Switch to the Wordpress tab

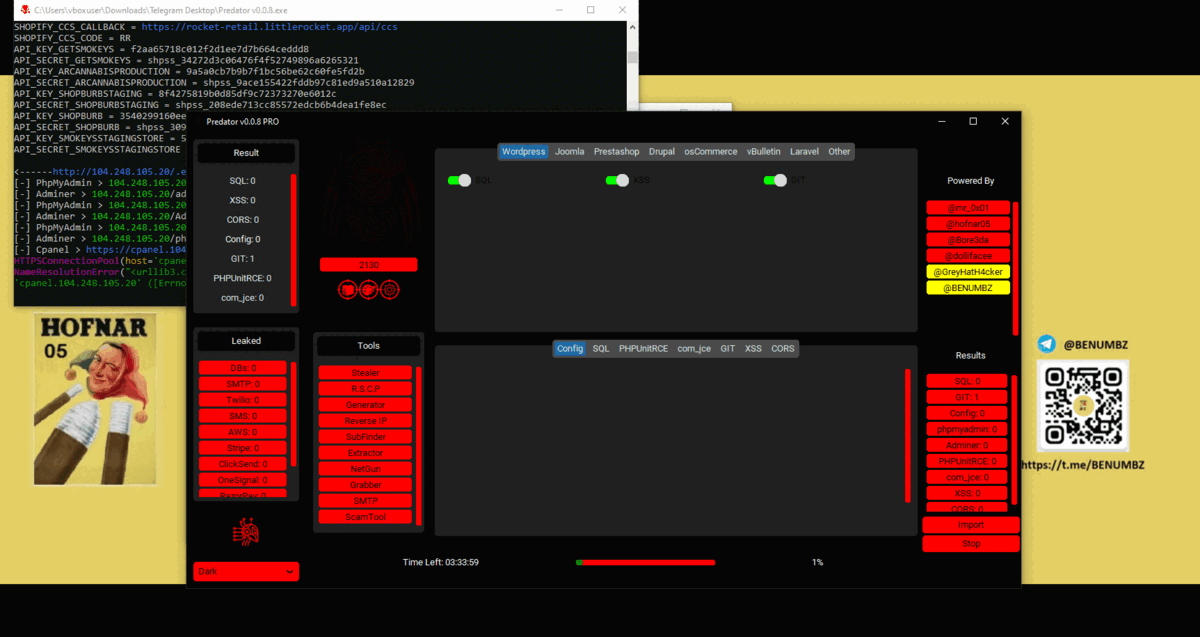(524, 152)
